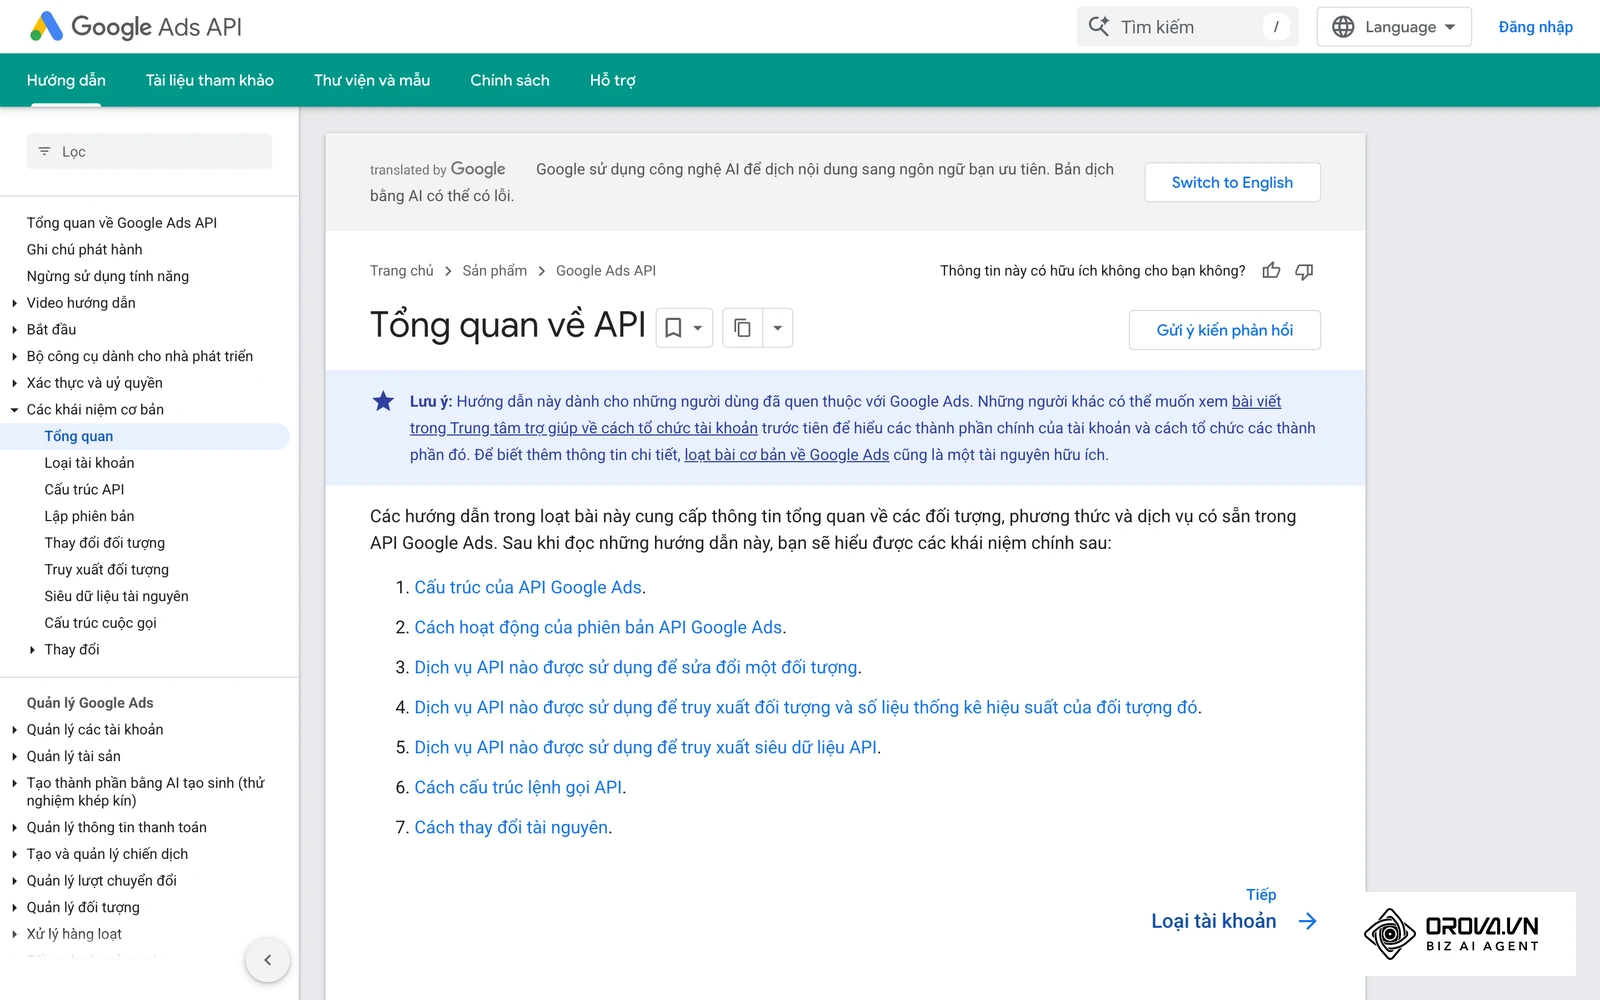Select Siêu dữ liệu tài nguyên in sidebar
This screenshot has width=1600, height=1000.
(x=116, y=596)
